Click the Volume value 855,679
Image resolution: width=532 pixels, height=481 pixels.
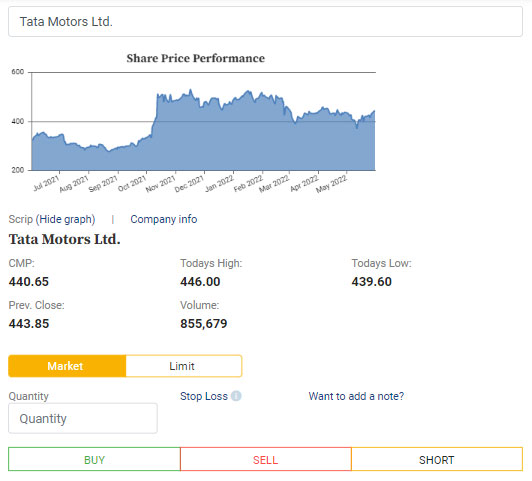(x=204, y=323)
